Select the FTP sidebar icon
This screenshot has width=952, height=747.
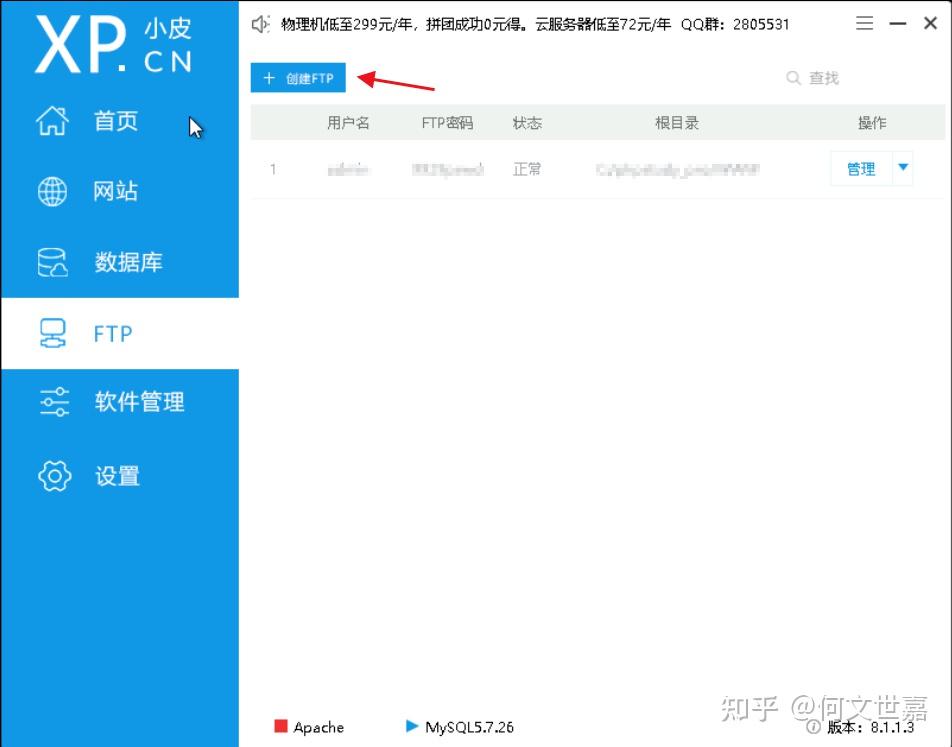pyautogui.click(x=52, y=333)
